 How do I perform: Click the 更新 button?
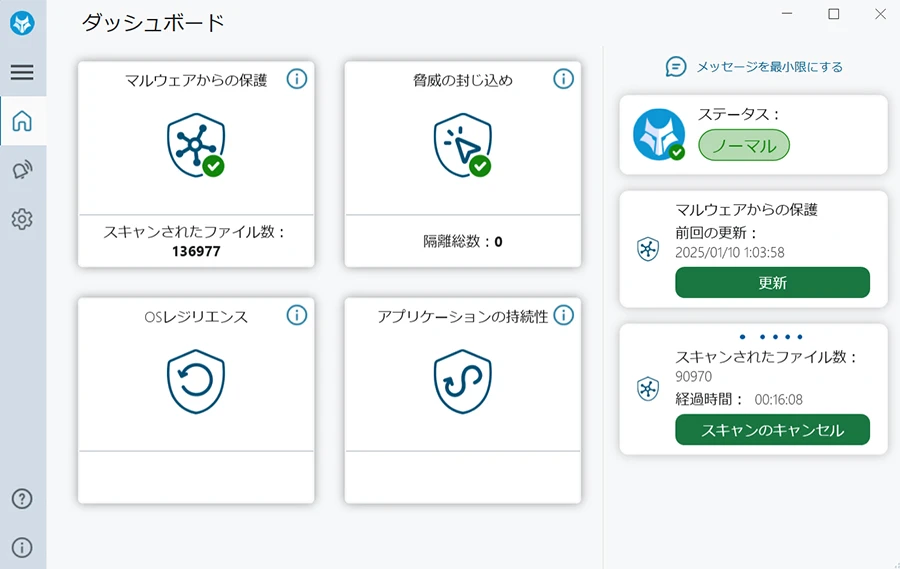coord(773,282)
